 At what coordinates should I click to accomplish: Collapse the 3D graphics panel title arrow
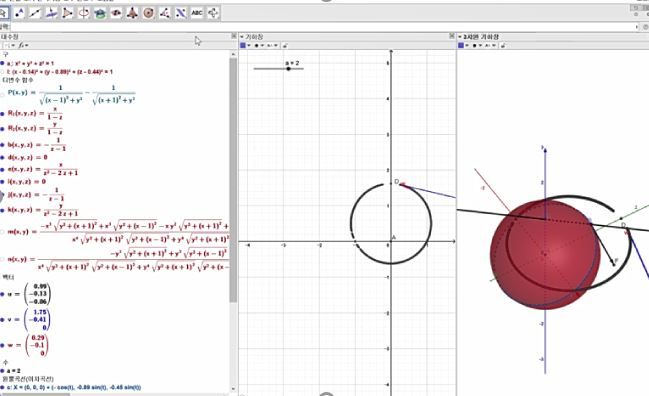tap(460, 37)
